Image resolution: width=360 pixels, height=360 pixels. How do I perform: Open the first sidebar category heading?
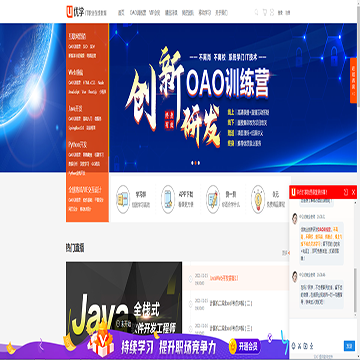77,36
